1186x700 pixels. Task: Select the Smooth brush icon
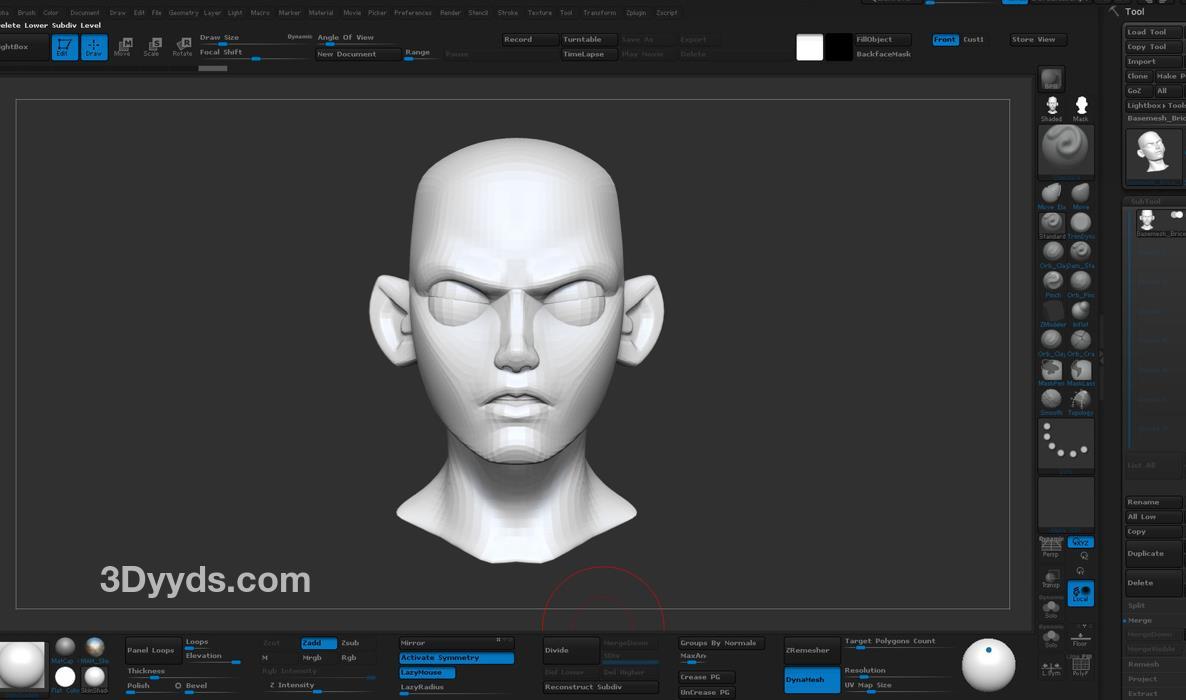(x=1051, y=399)
